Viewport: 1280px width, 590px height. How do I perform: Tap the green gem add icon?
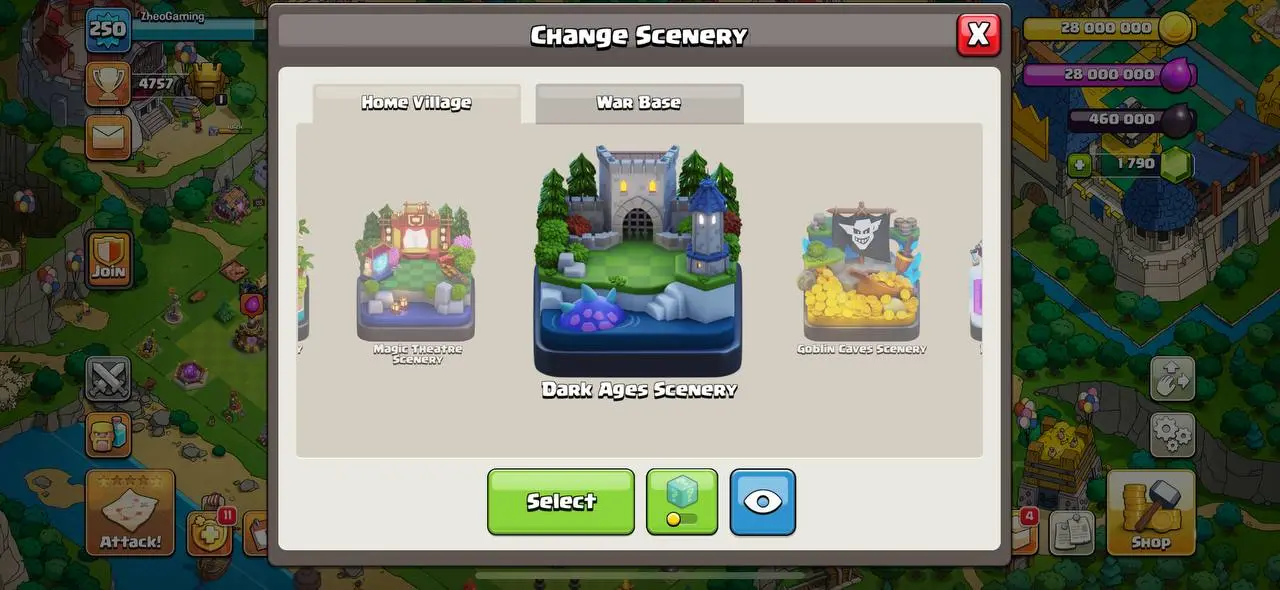(1079, 164)
